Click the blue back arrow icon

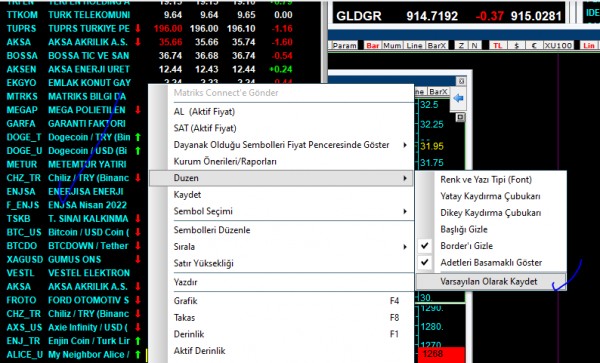[x=458, y=98]
